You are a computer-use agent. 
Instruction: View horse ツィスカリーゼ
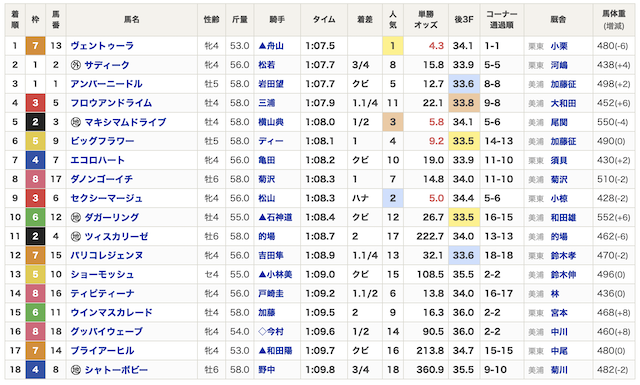pyautogui.click(x=116, y=236)
